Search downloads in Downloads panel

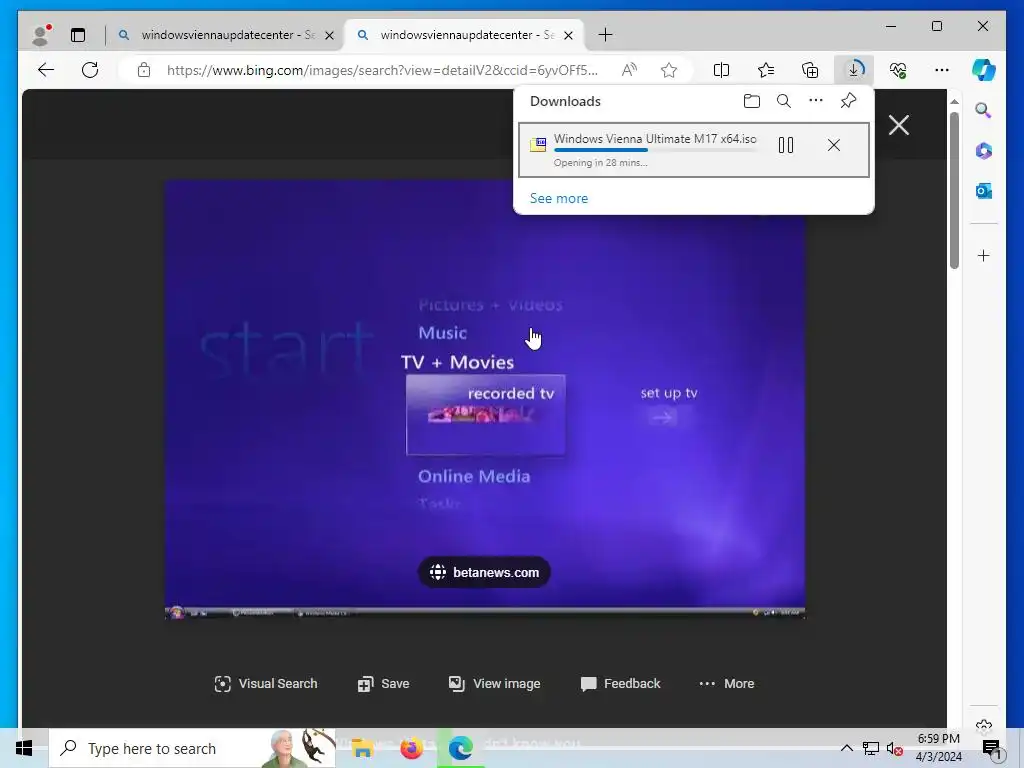point(784,101)
